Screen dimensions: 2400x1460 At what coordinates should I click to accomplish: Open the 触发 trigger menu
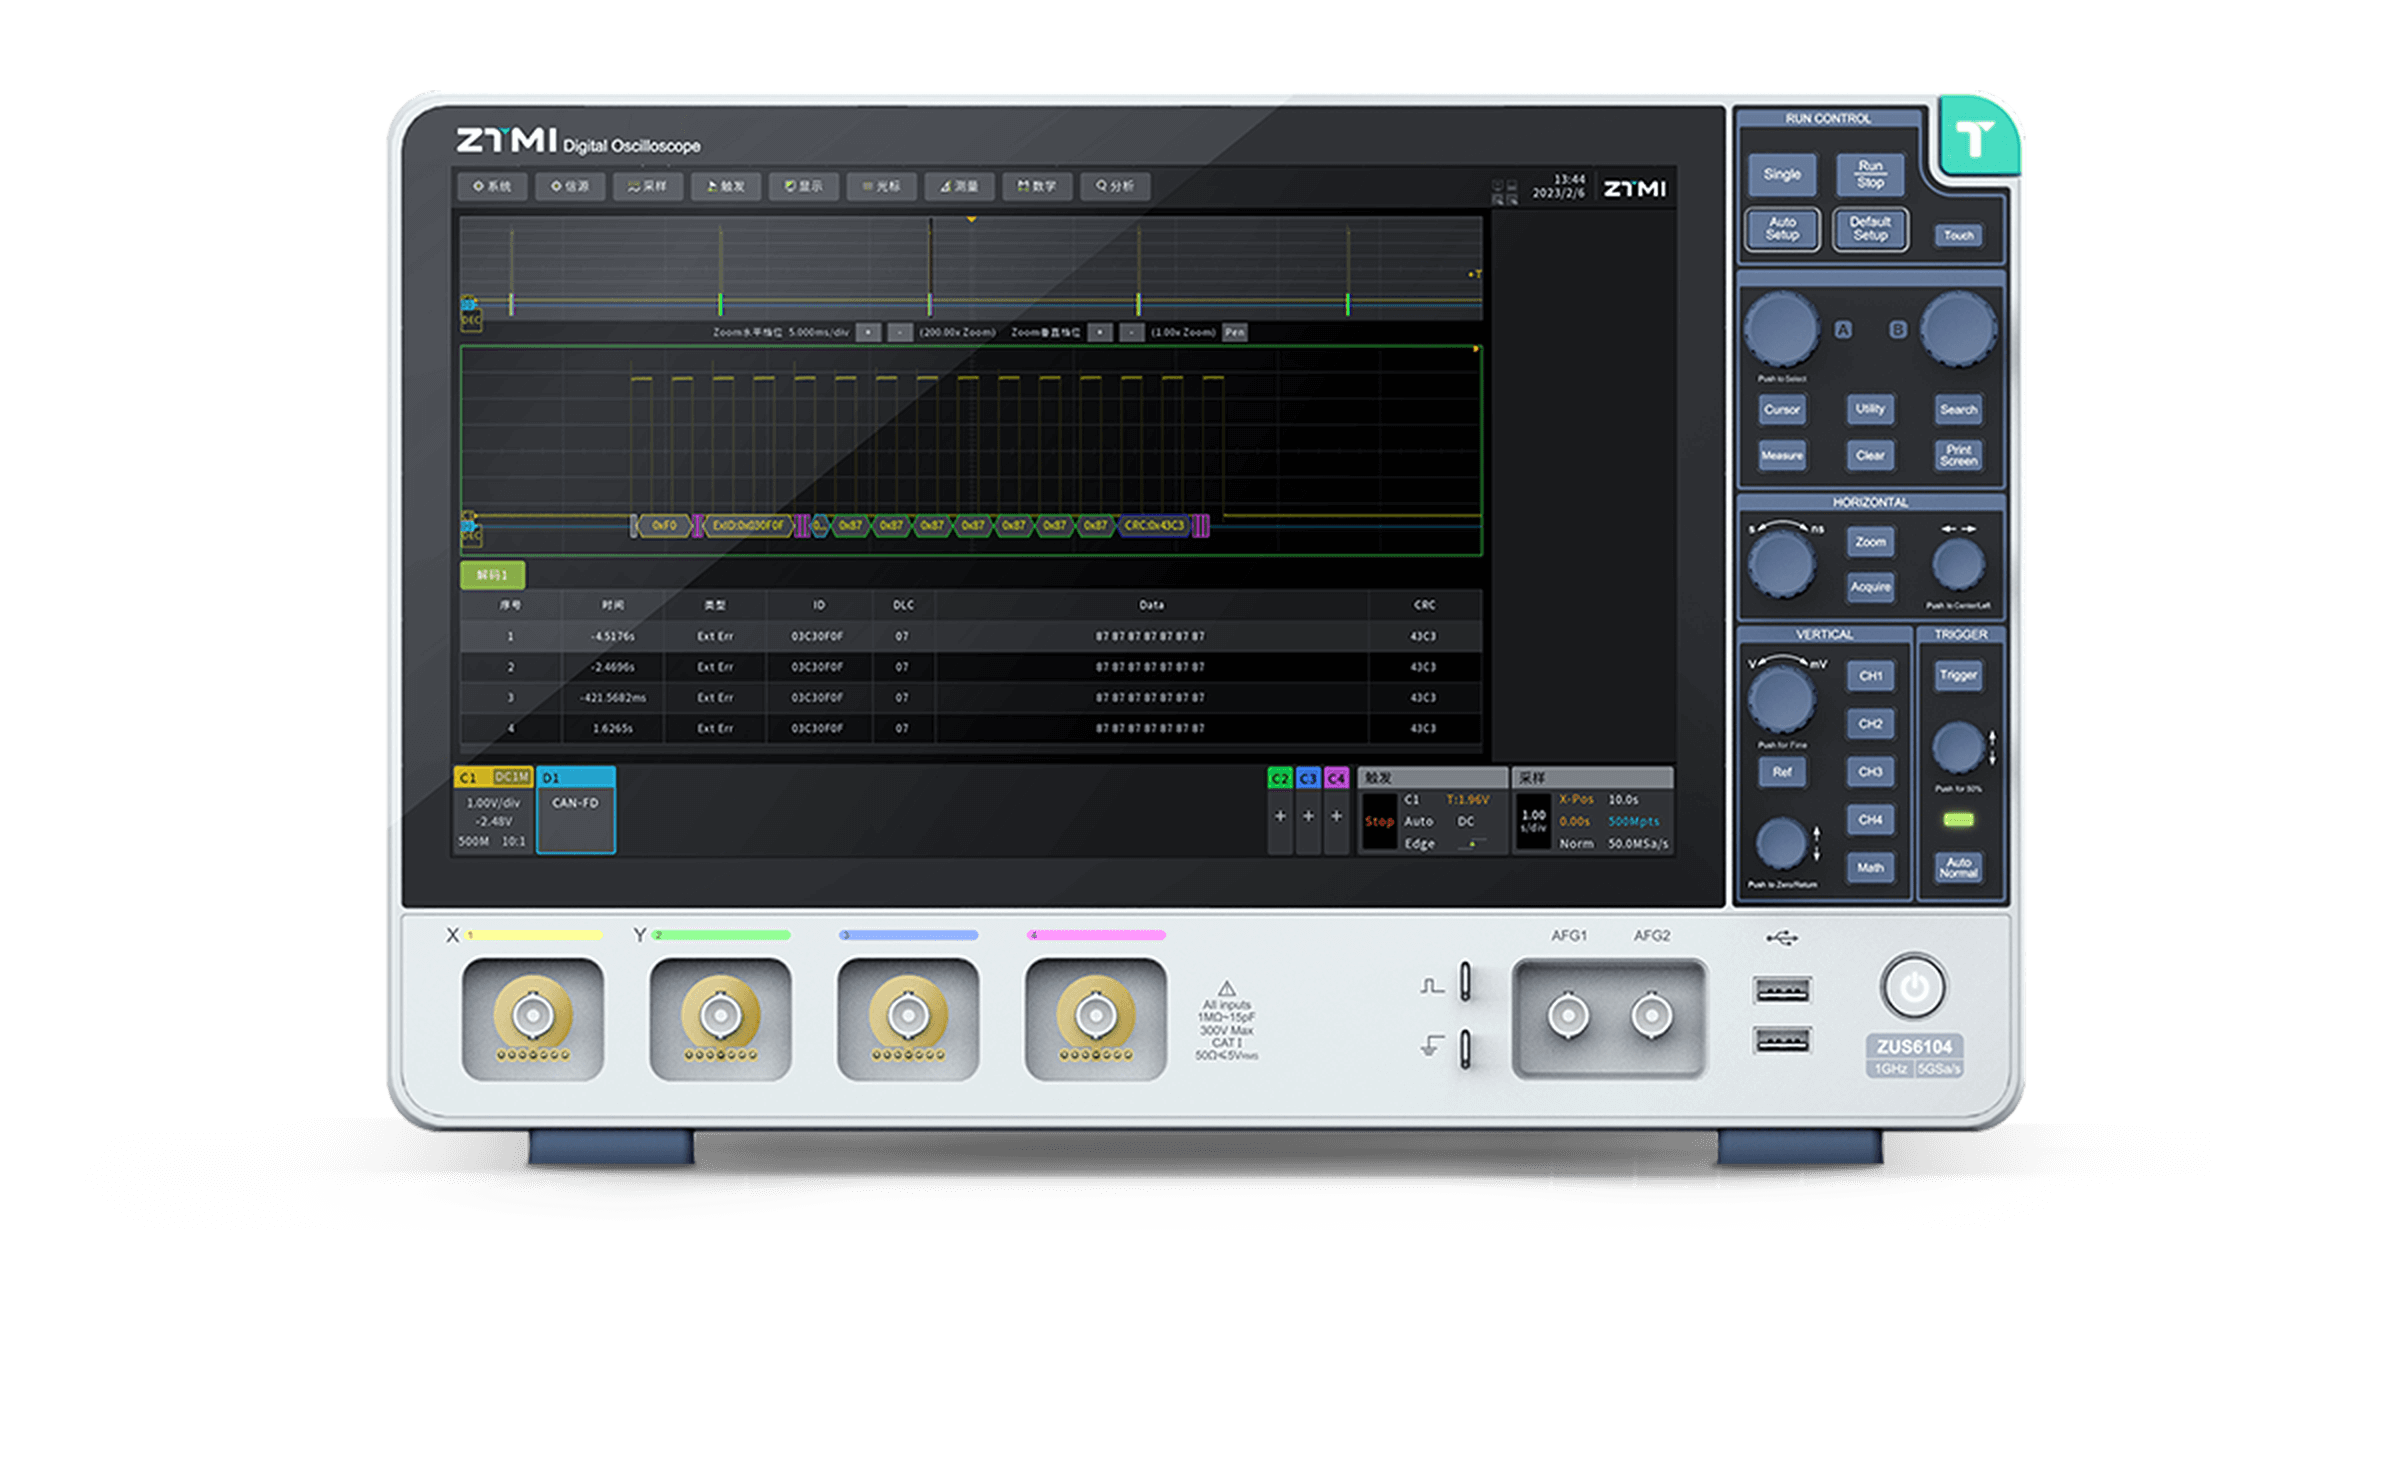click(x=726, y=186)
